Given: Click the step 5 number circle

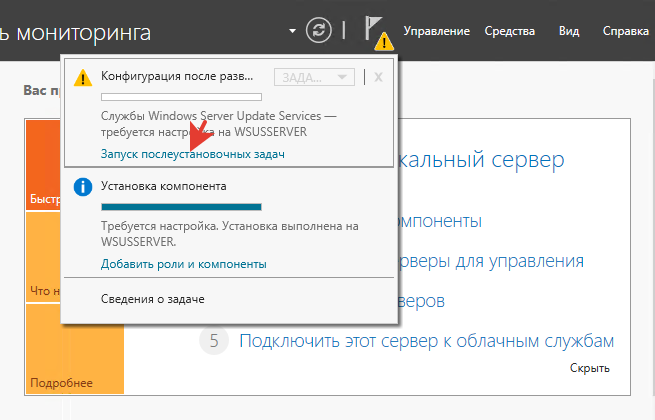Looking at the screenshot, I should tap(212, 341).
